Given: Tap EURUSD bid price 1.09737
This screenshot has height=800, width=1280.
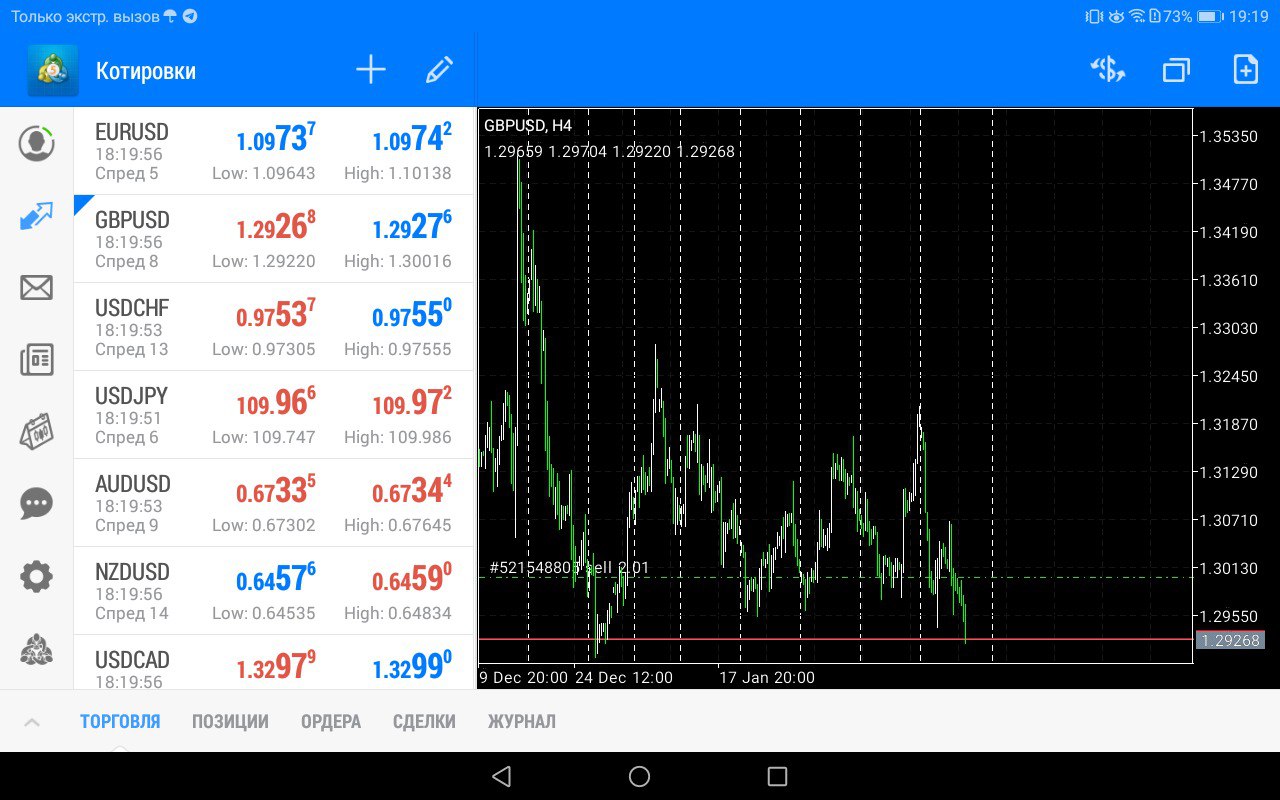Looking at the screenshot, I should tap(276, 138).
